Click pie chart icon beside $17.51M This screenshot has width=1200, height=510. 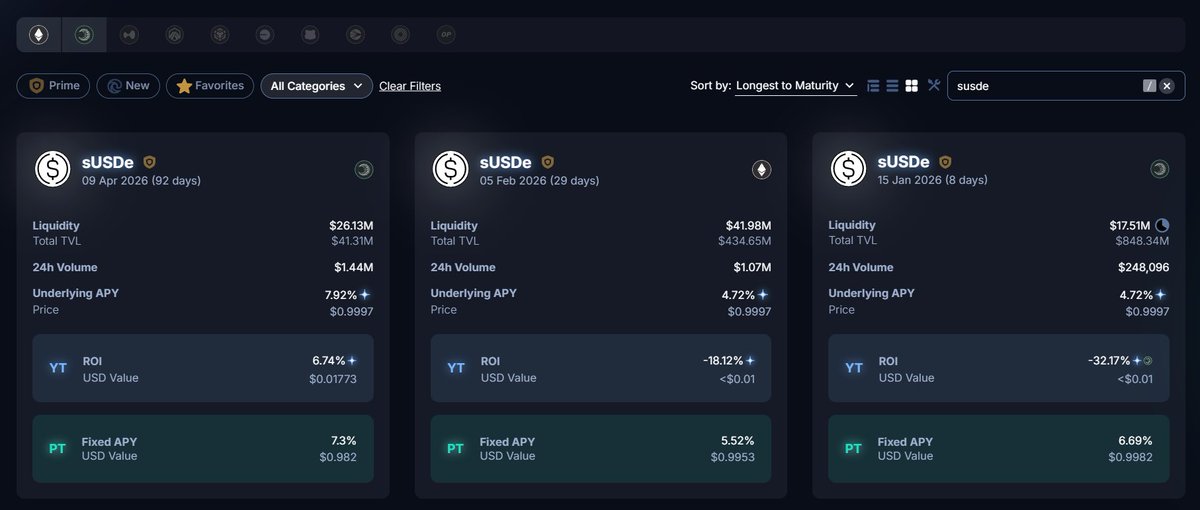(x=1162, y=225)
